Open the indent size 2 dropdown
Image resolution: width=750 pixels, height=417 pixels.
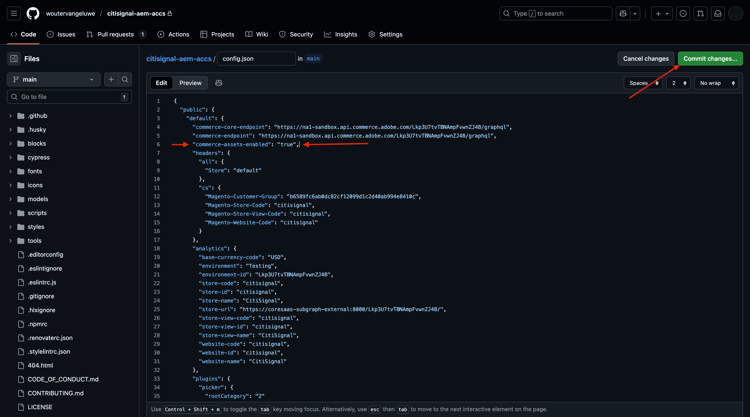pyautogui.click(x=678, y=83)
